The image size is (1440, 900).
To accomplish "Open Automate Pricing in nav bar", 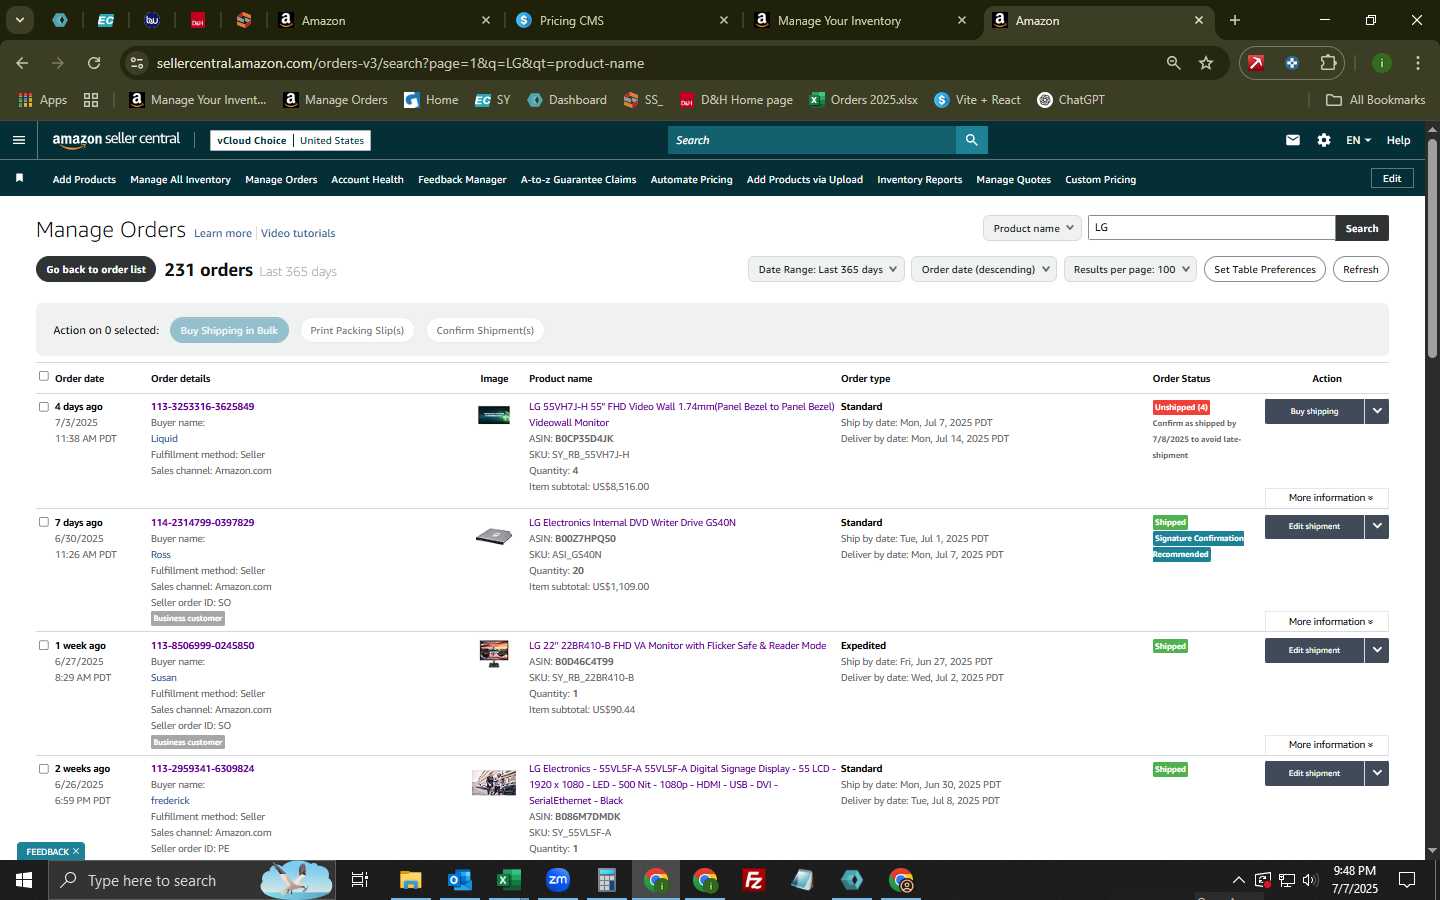I will pos(691,179).
